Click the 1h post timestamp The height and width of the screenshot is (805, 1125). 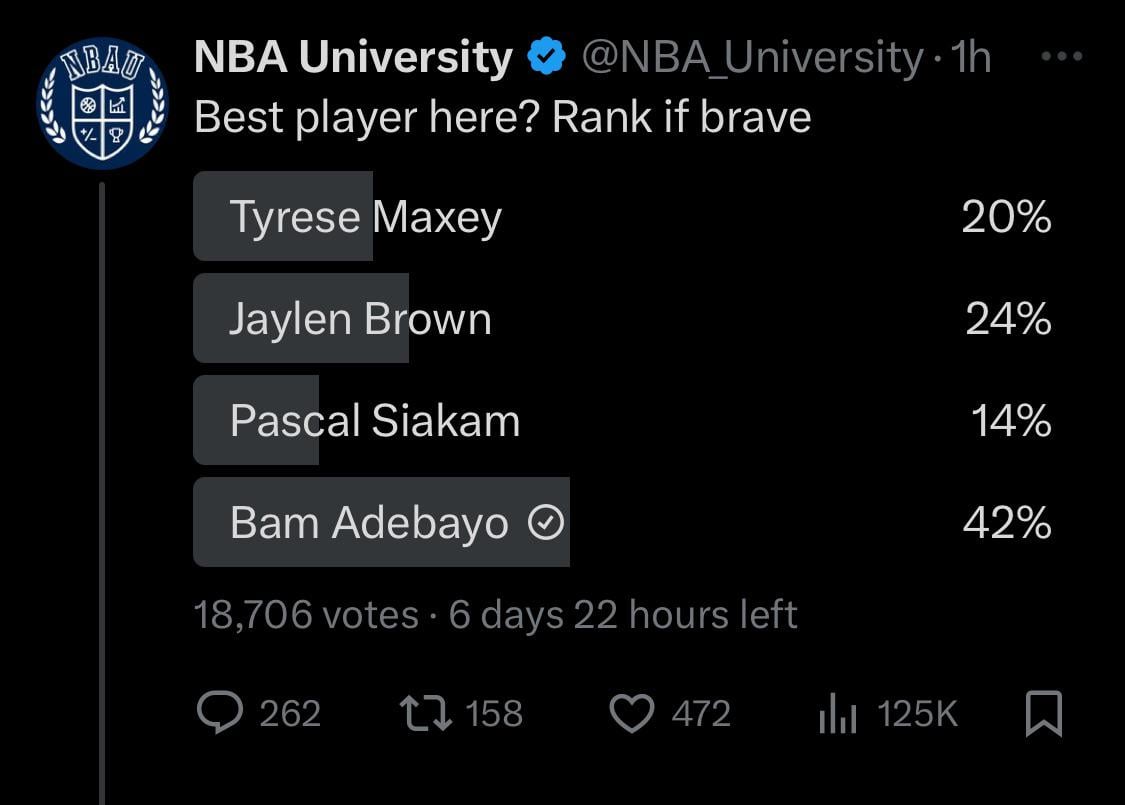click(971, 58)
